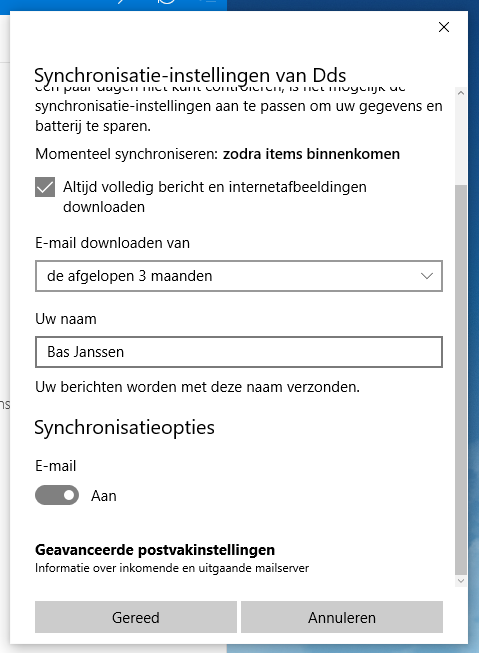
Task: Click 'Informatie over inkomende en uitgaande mailserver'
Action: point(172,568)
